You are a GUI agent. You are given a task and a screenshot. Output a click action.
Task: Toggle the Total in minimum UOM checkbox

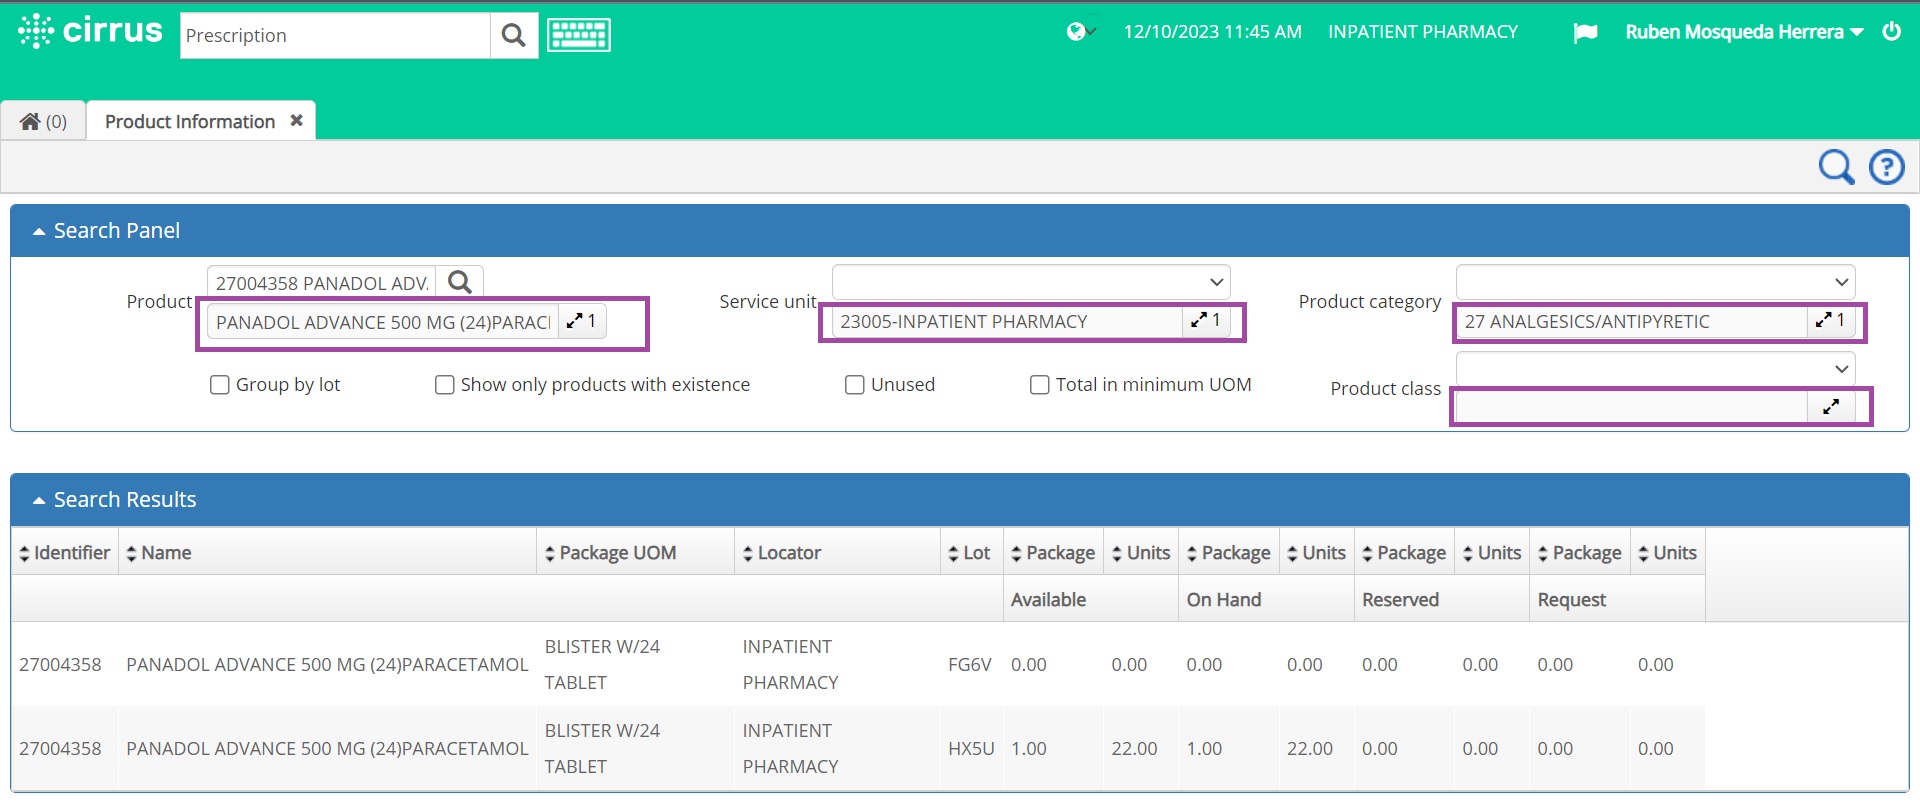(x=1040, y=385)
